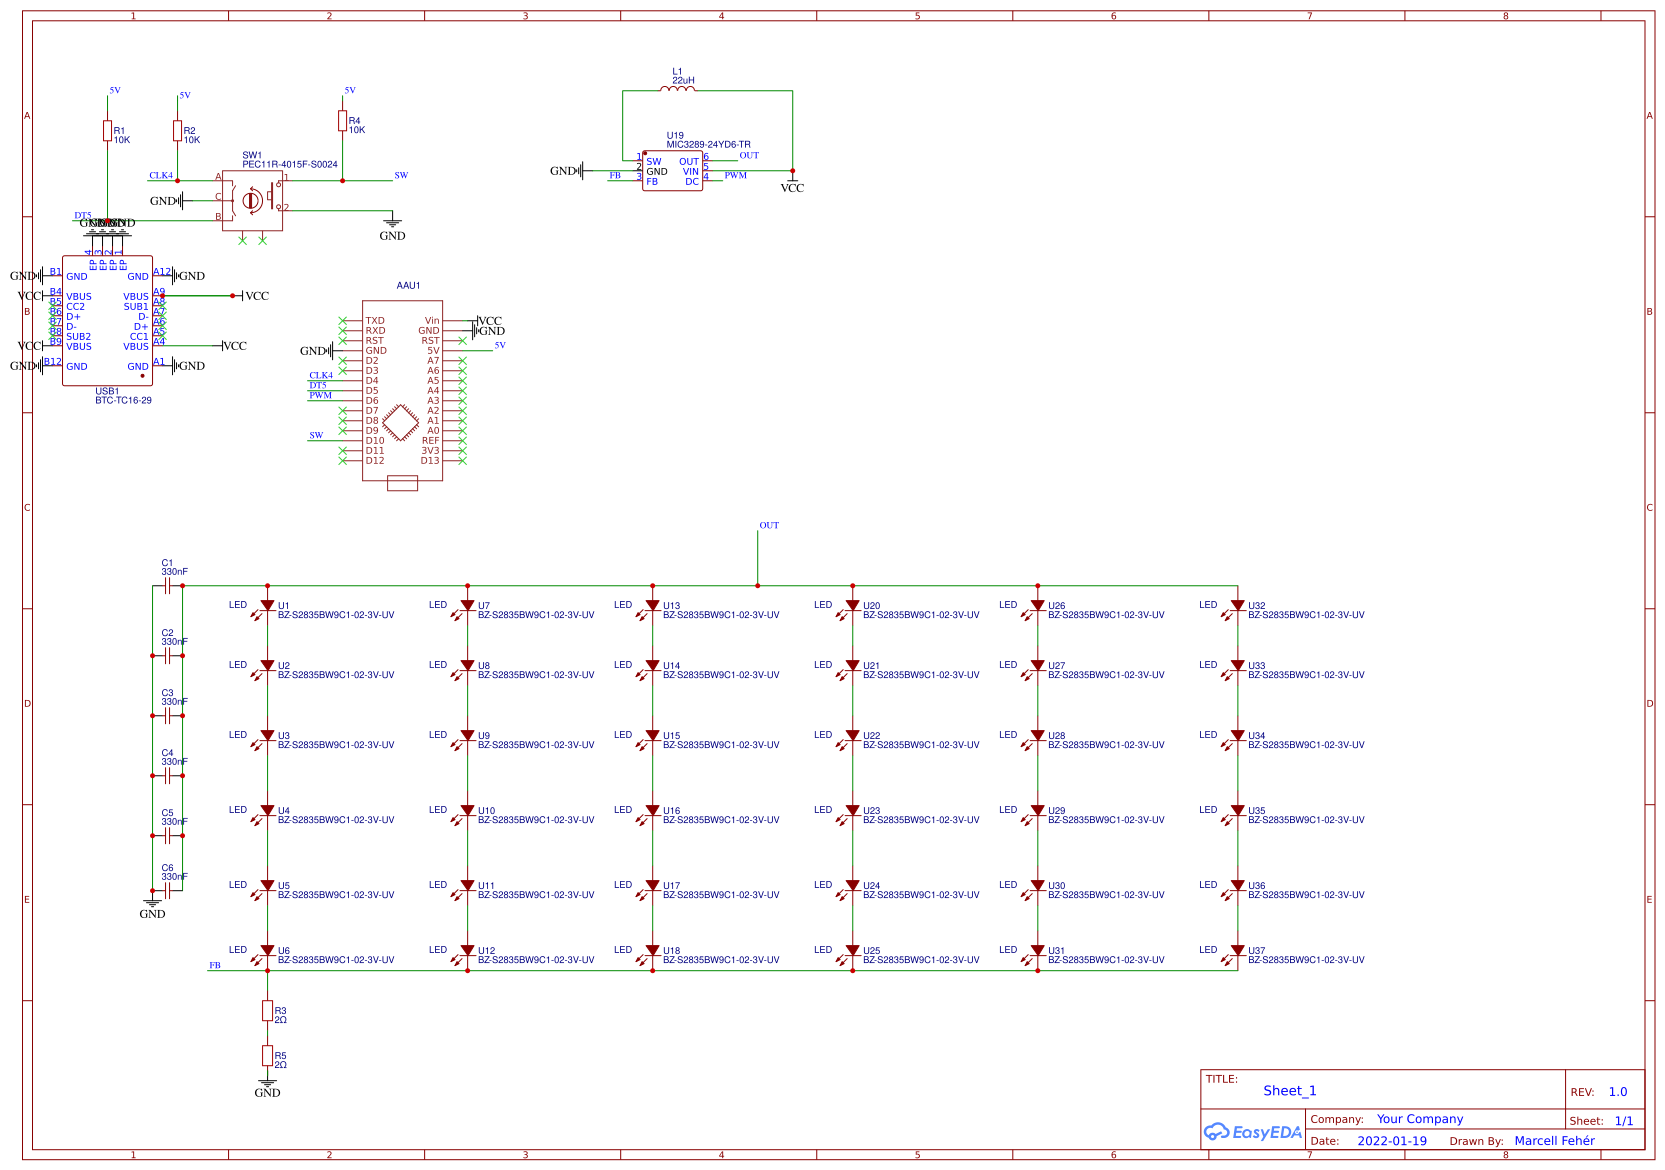Click the inductor value '22uH'

click(x=683, y=81)
